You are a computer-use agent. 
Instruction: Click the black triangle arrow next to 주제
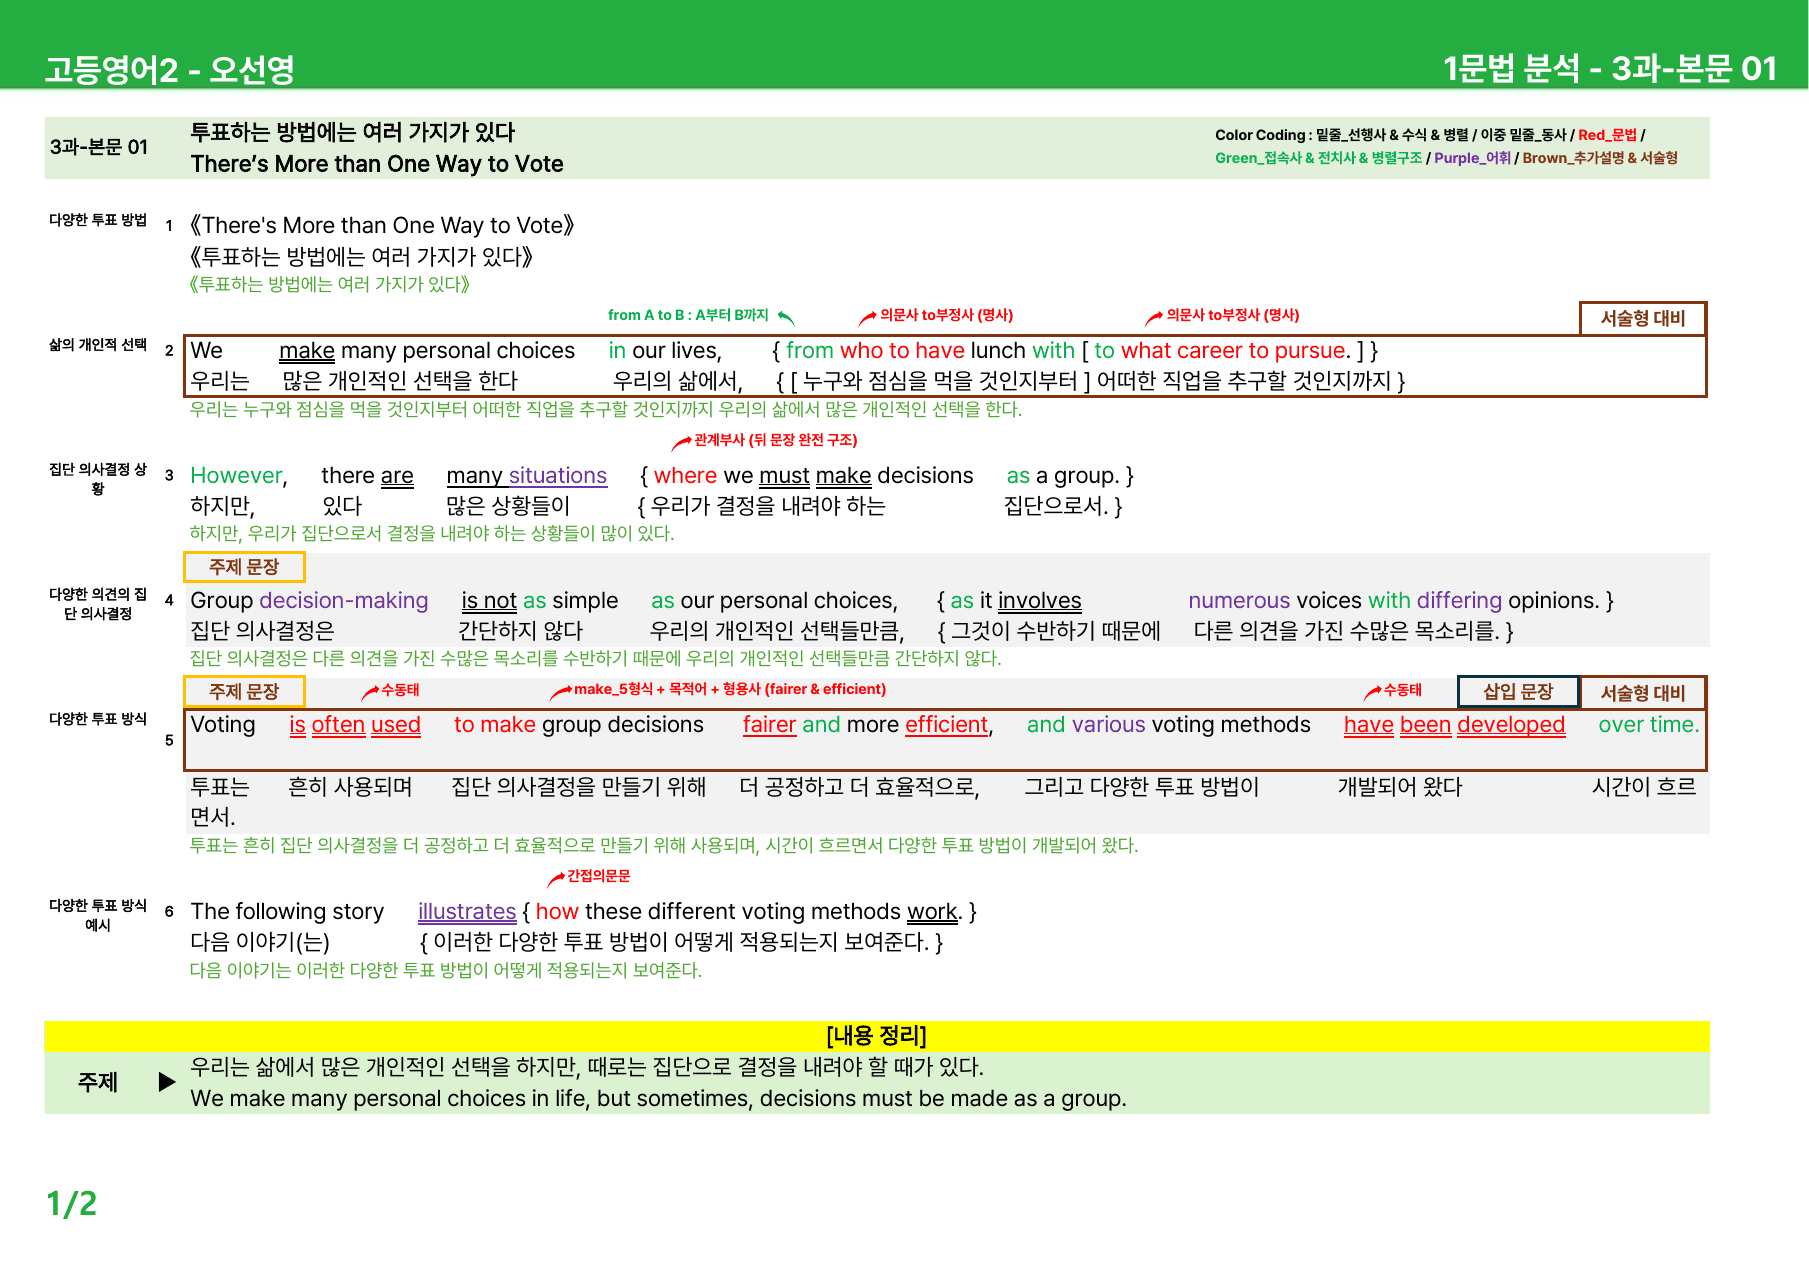167,1082
